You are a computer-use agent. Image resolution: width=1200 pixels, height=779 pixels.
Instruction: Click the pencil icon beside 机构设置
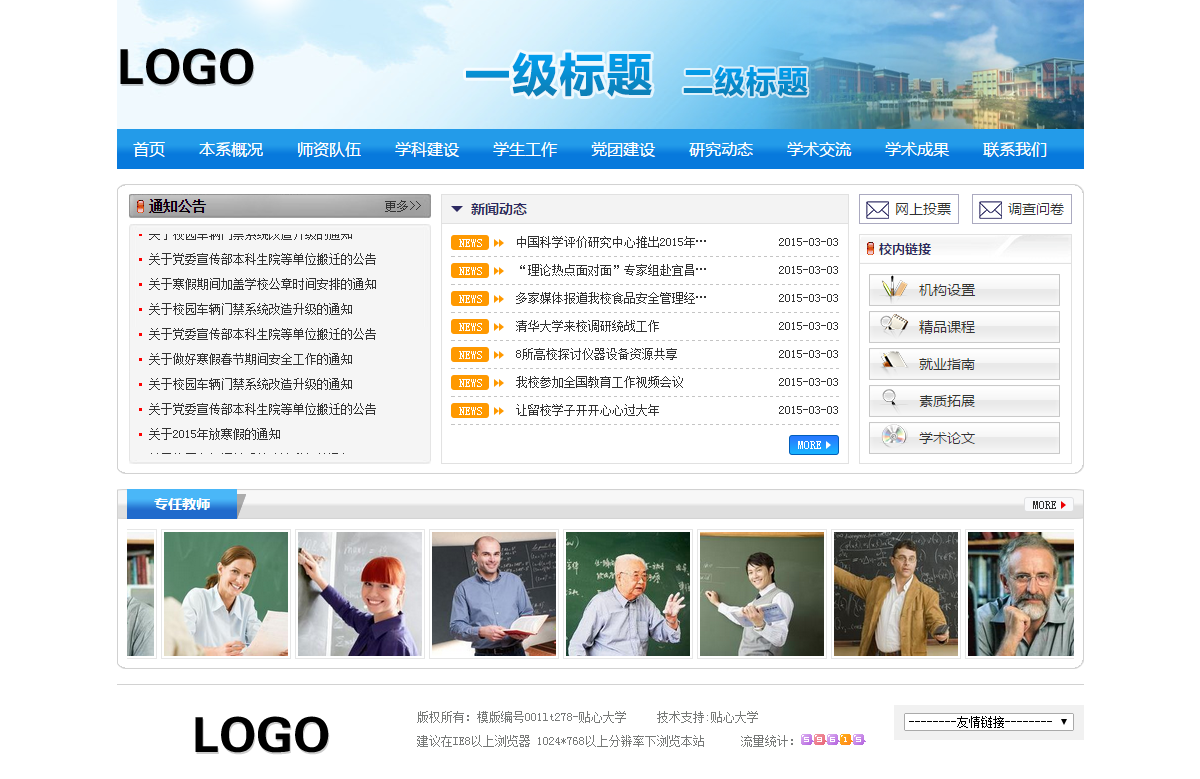[x=893, y=289]
